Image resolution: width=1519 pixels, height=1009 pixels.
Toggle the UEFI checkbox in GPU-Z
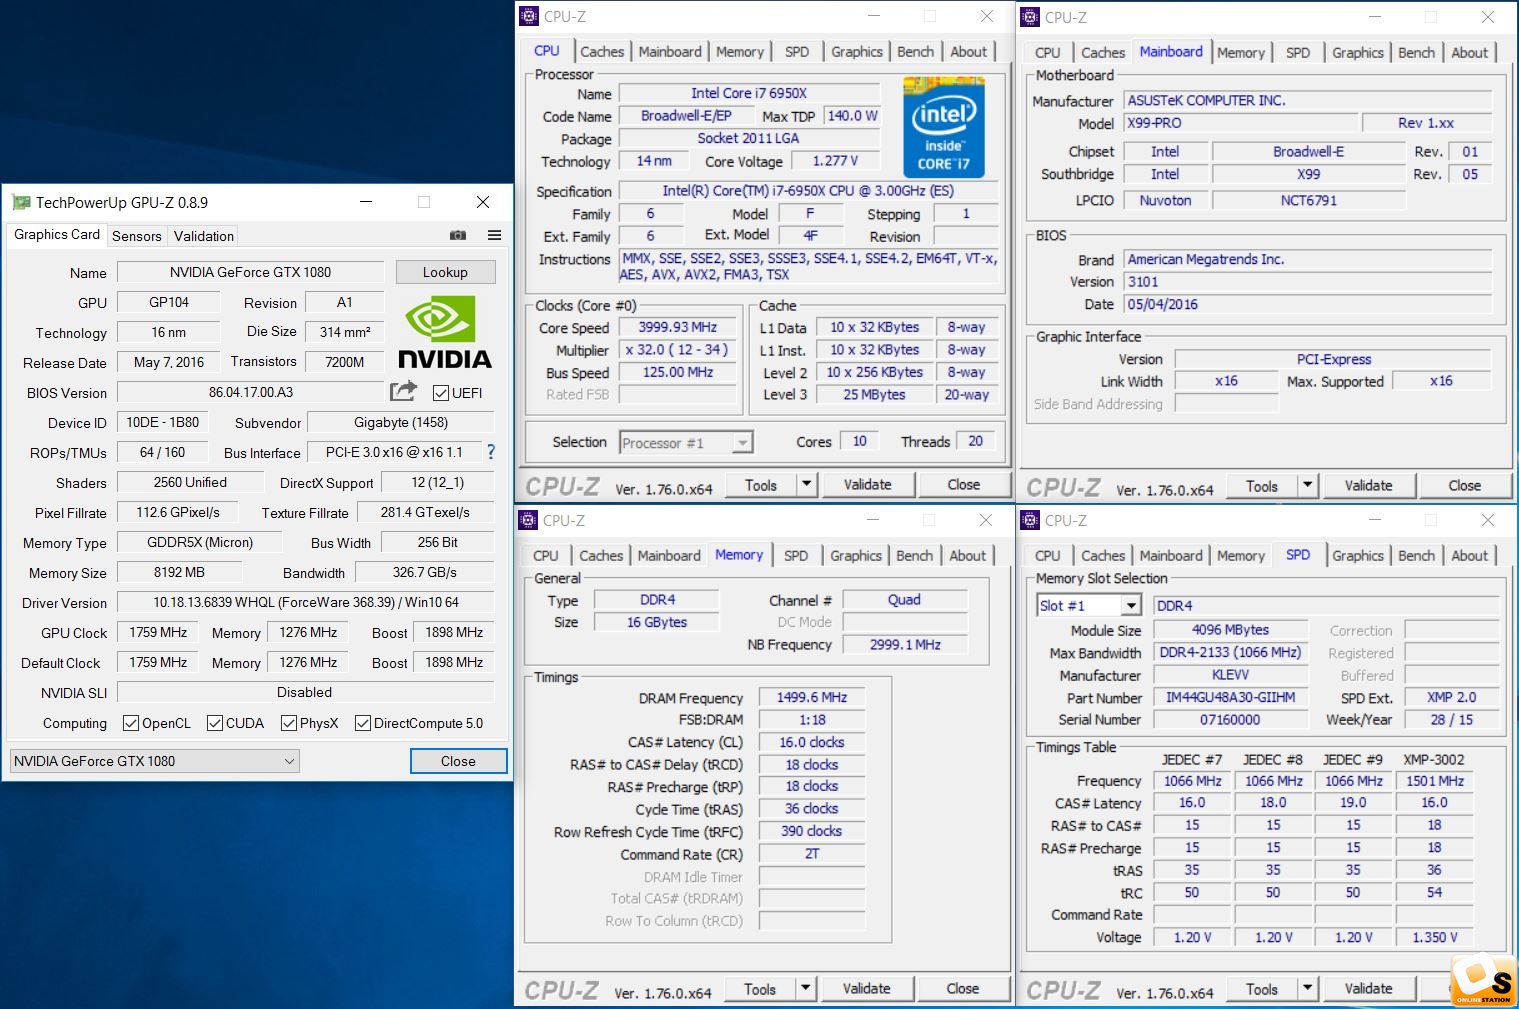click(441, 393)
